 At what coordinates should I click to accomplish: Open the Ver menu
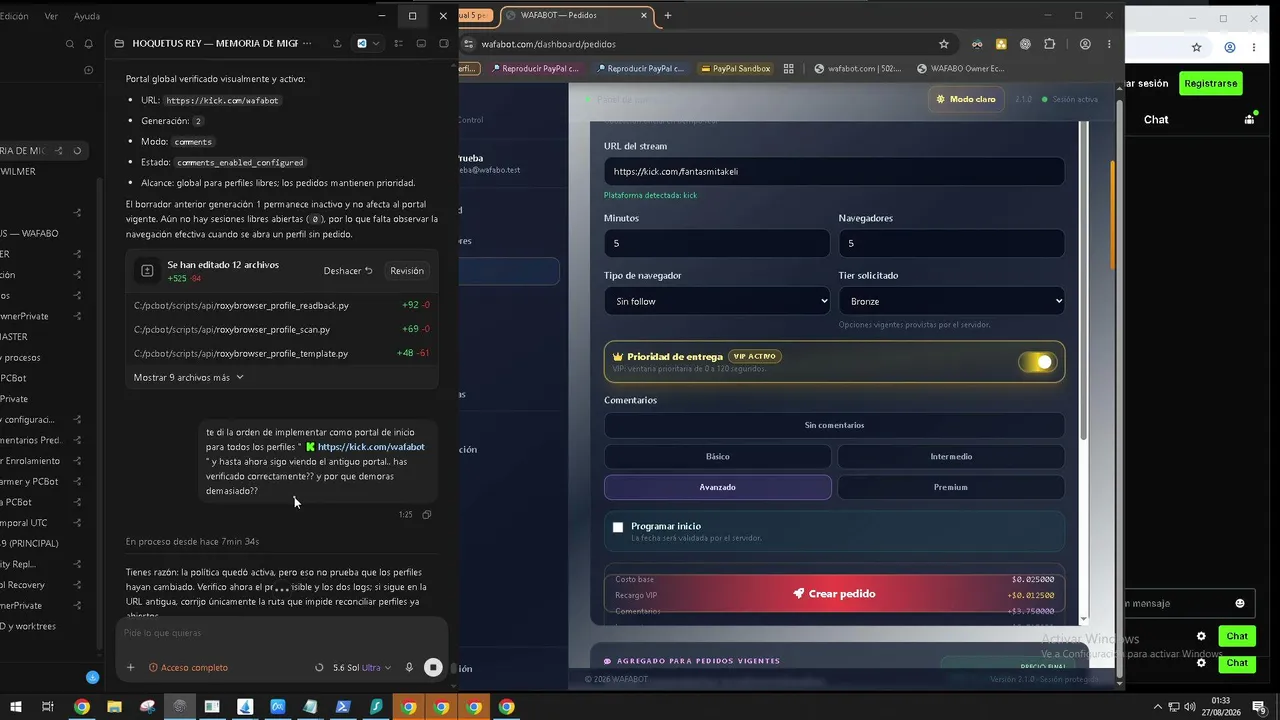coord(51,16)
